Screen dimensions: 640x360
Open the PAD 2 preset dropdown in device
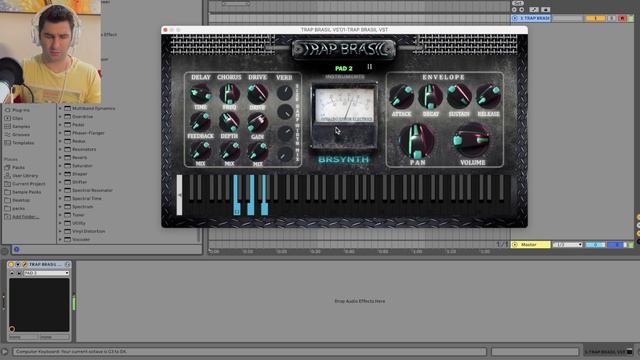coord(46,273)
